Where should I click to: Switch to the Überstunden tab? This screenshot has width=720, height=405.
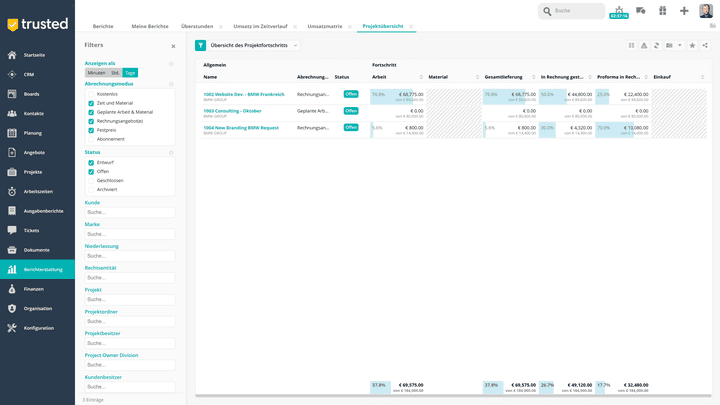tap(195, 26)
